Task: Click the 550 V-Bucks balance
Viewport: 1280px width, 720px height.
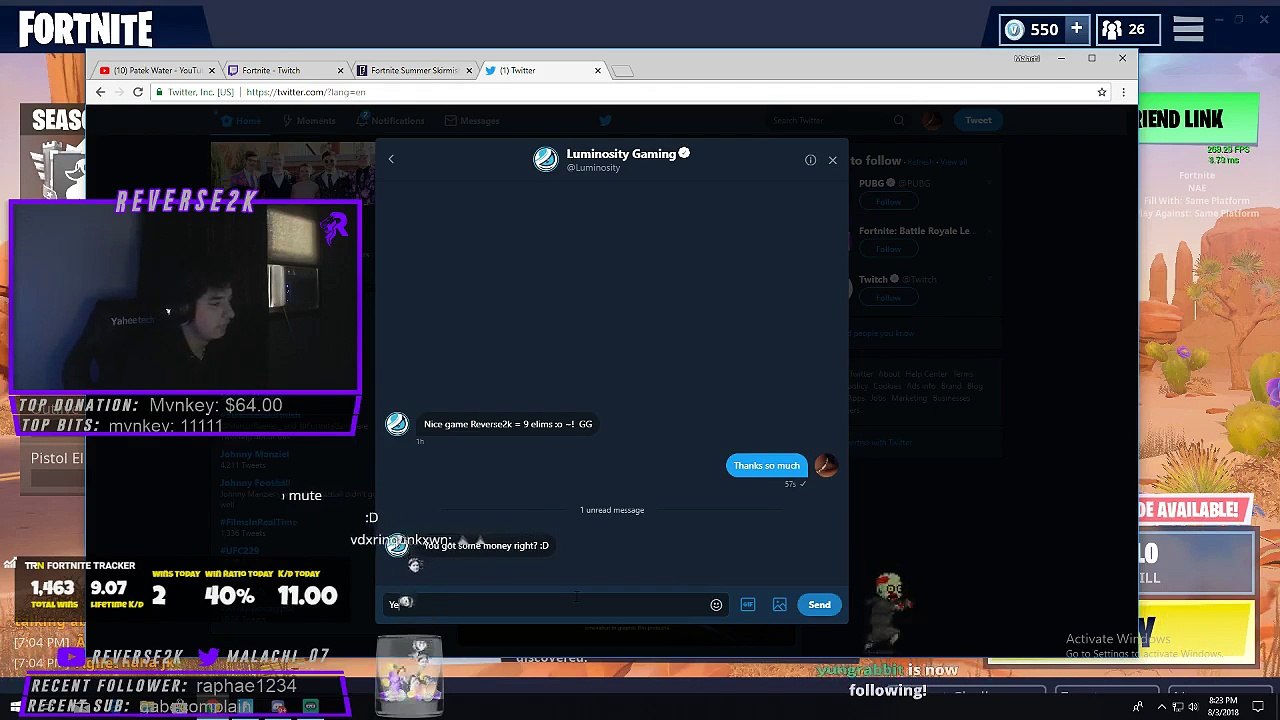Action: coord(1033,30)
